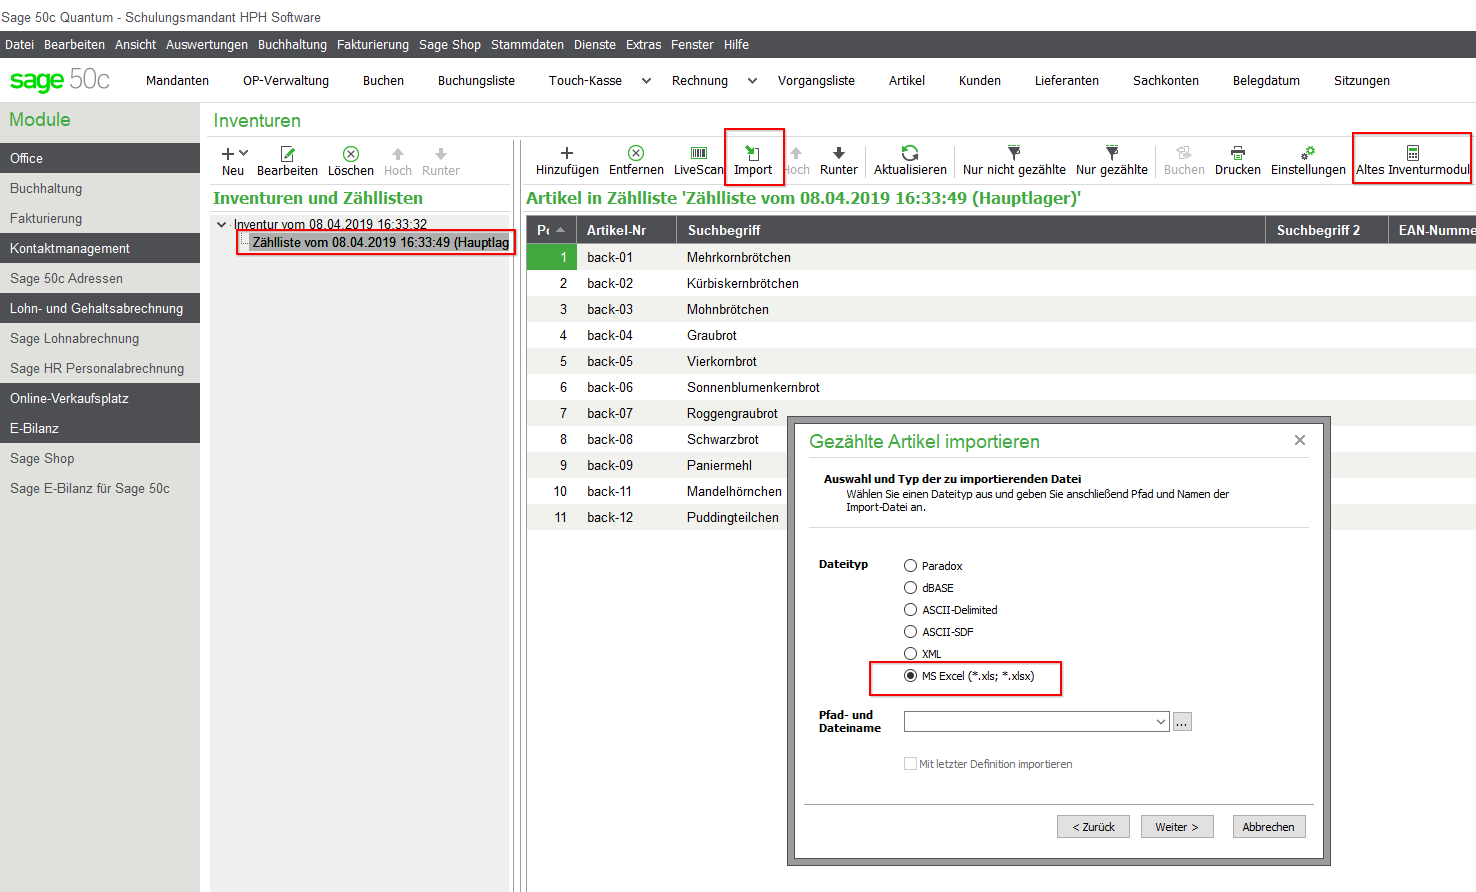The height and width of the screenshot is (892, 1476).
Task: Click the Neu plus icon in Inventuren toolbar
Action: click(228, 153)
